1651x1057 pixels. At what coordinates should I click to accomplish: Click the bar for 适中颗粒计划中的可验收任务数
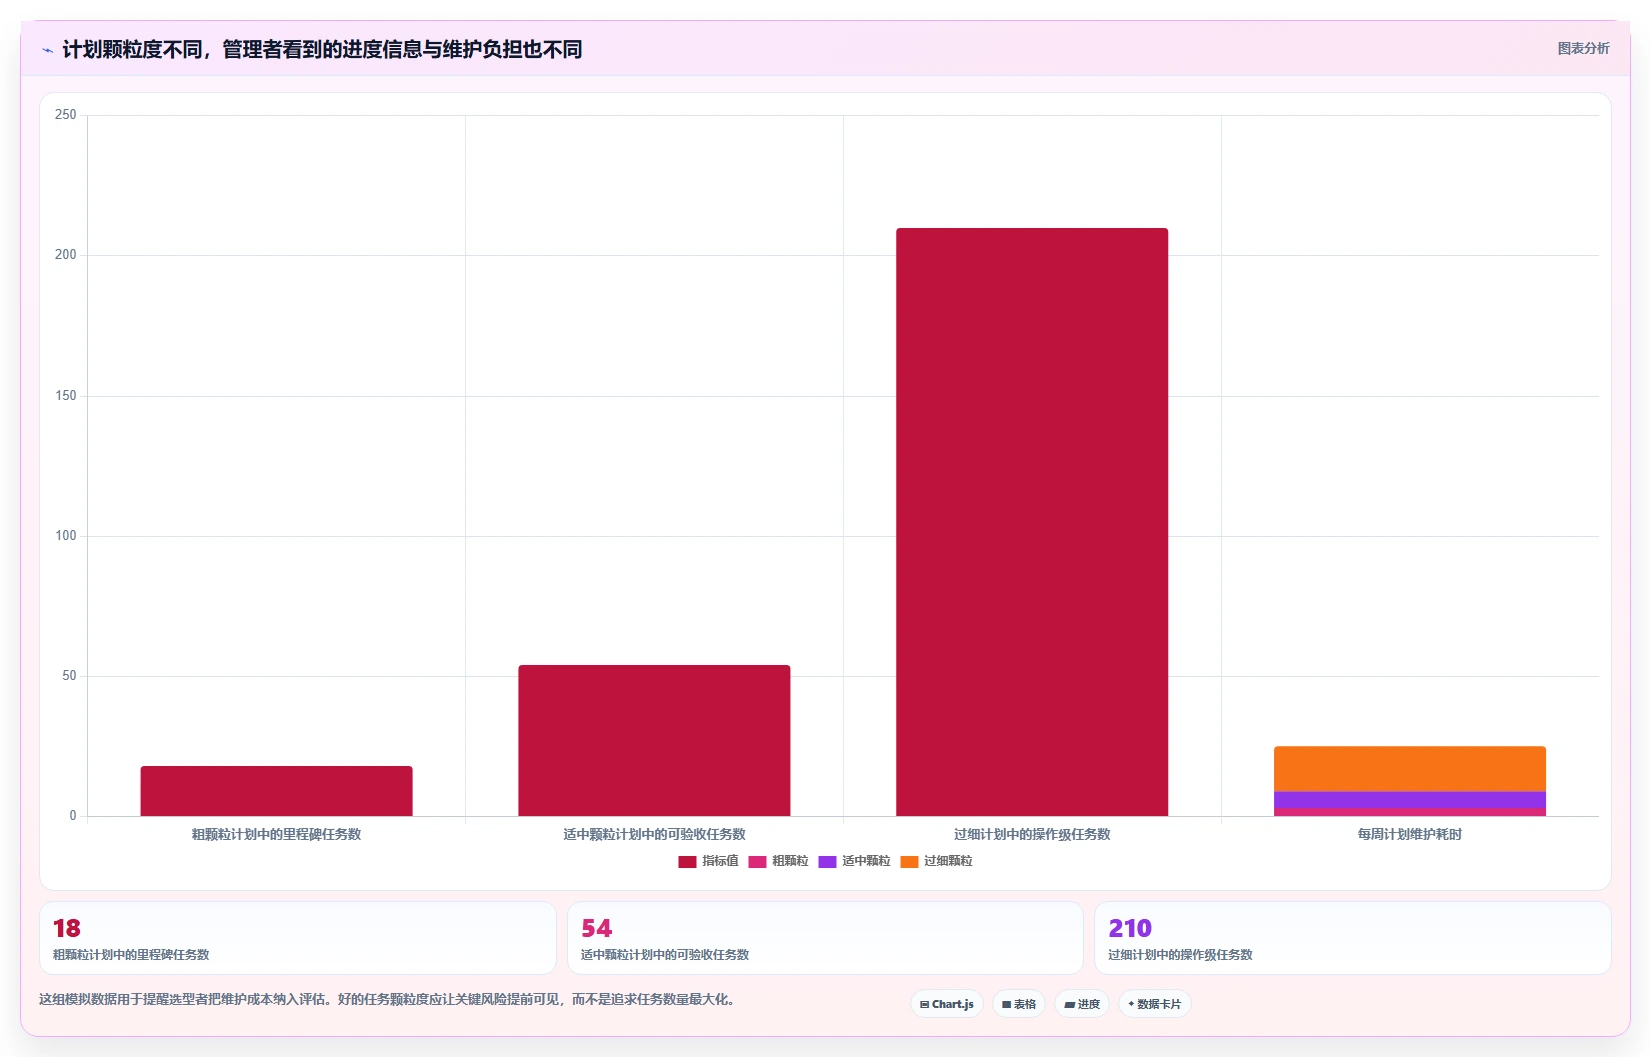[x=654, y=740]
